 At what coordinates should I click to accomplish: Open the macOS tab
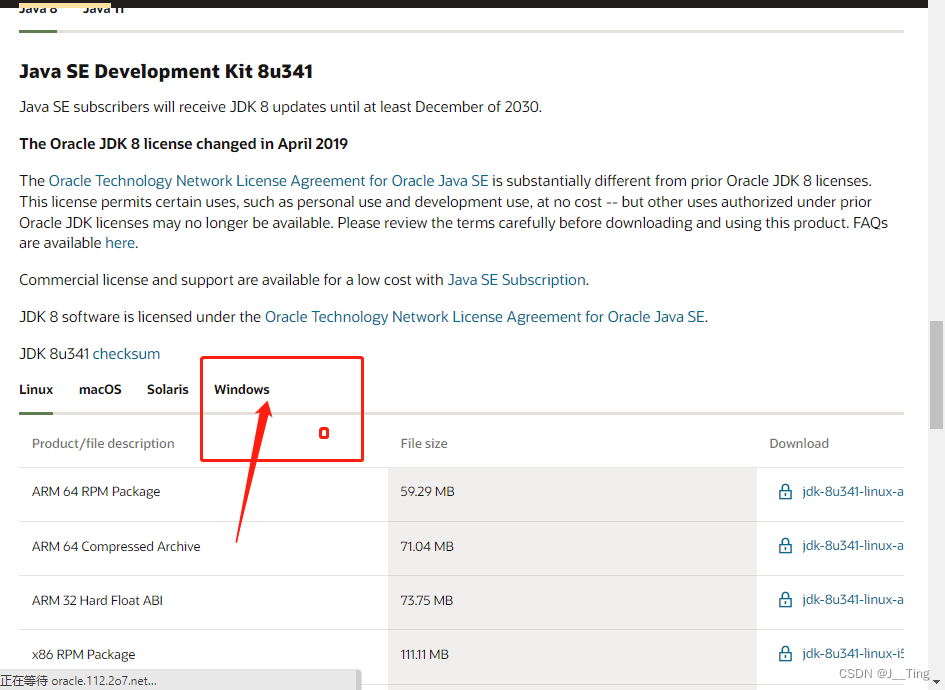[x=100, y=389]
